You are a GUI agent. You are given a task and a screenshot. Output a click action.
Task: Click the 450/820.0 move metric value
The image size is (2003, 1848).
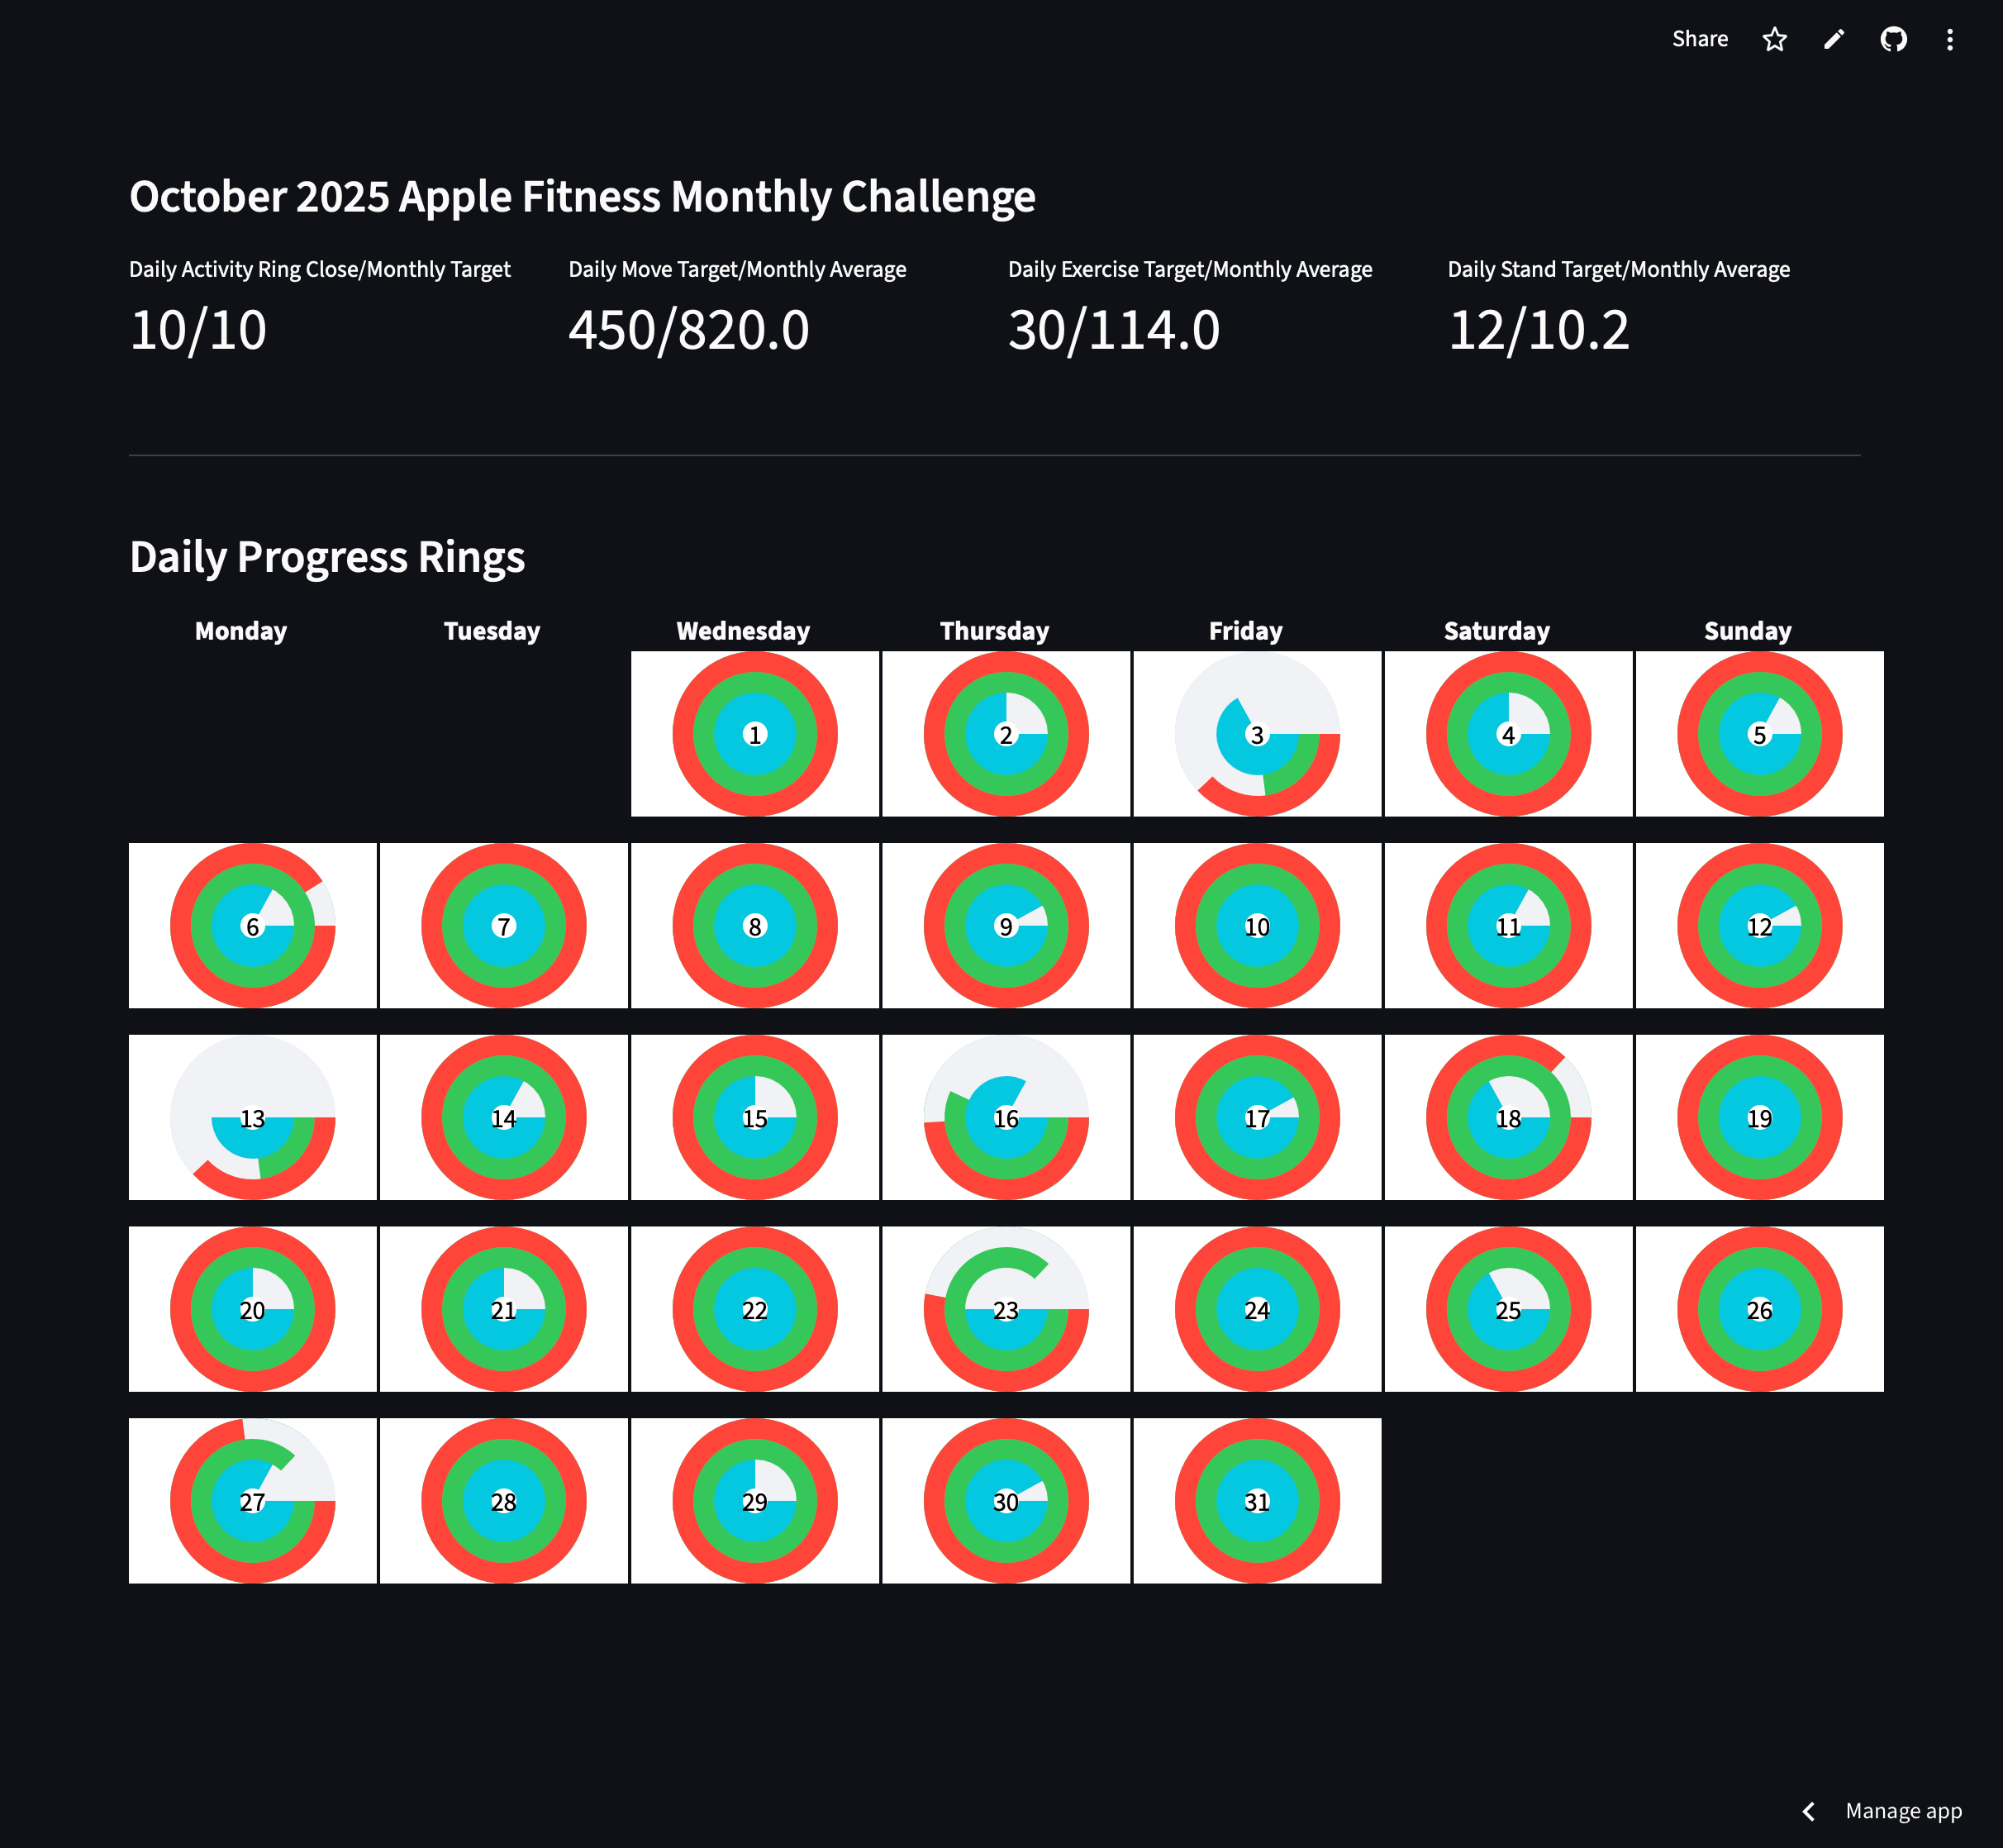coord(688,330)
